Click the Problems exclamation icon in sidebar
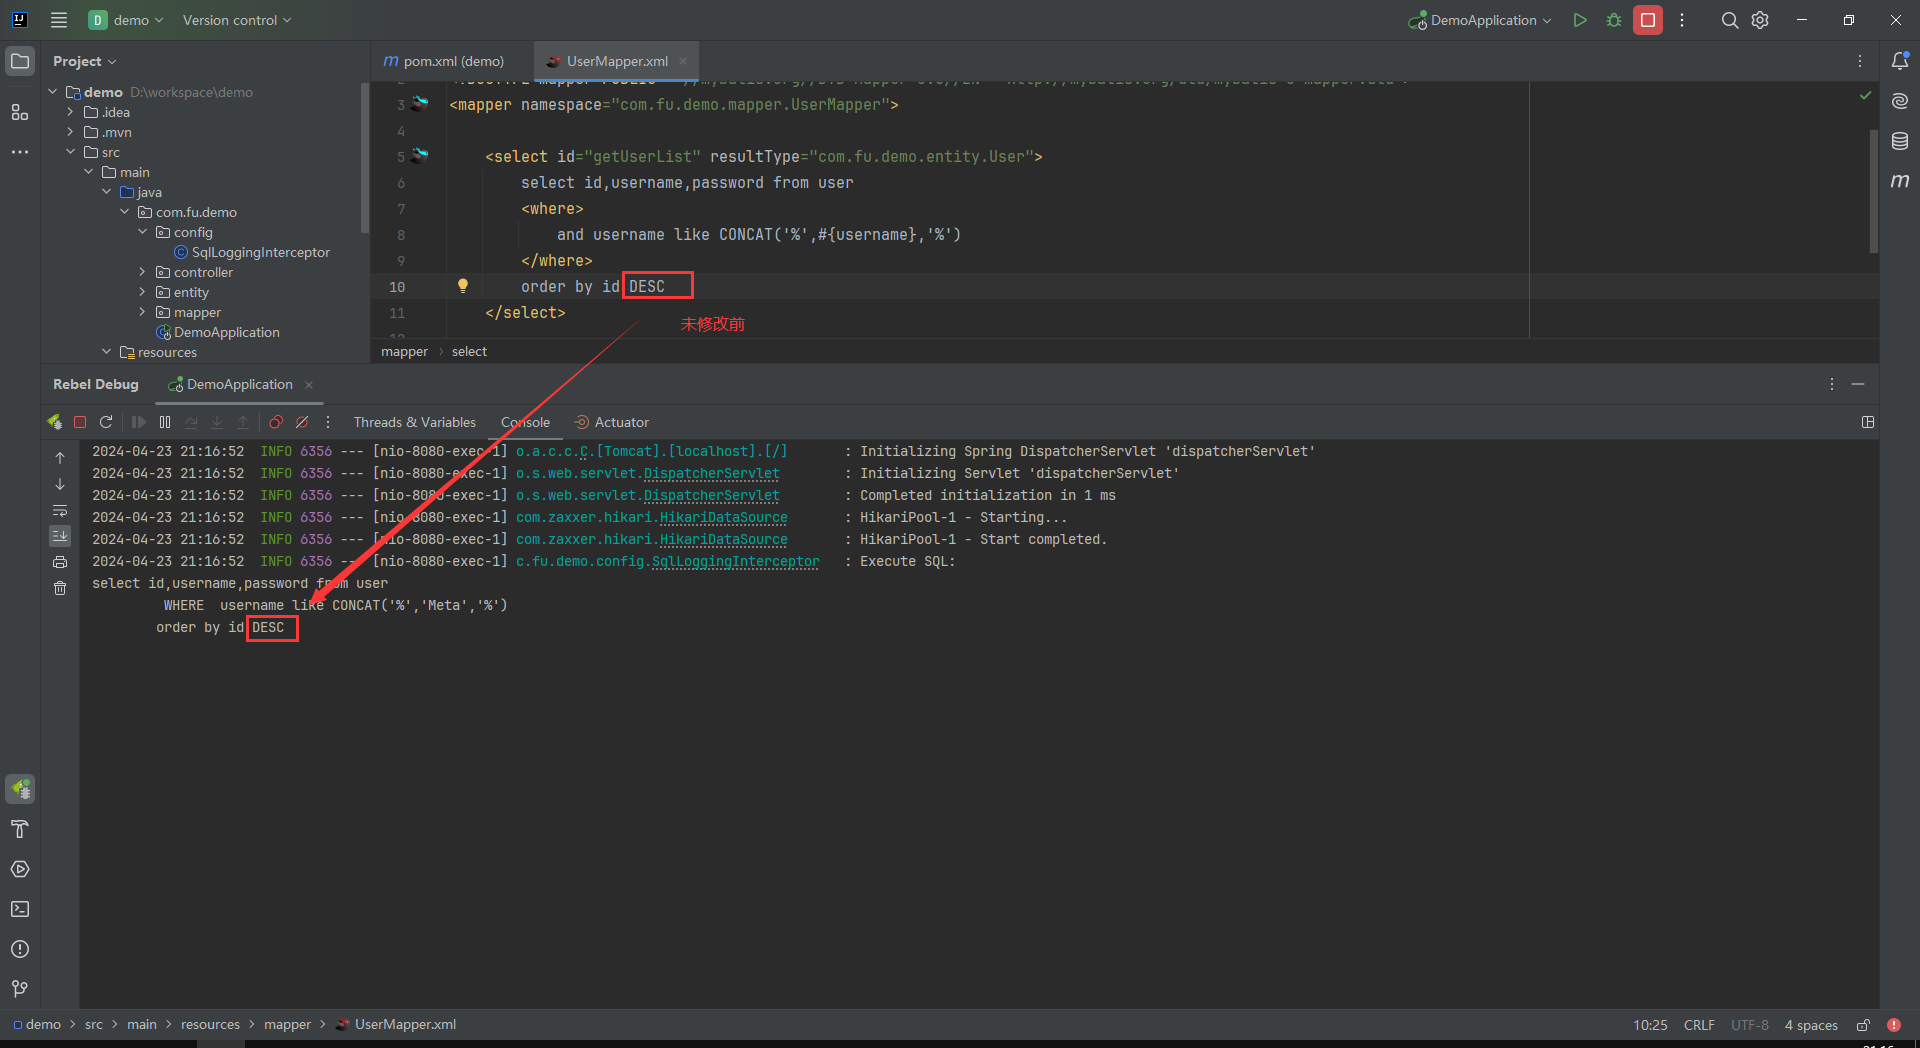 (20, 949)
